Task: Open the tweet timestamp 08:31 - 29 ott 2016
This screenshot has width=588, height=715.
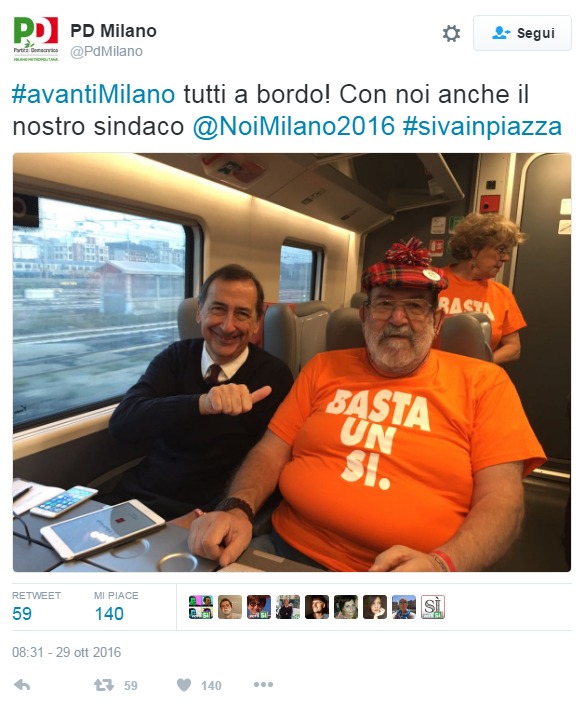Action: click(x=67, y=652)
